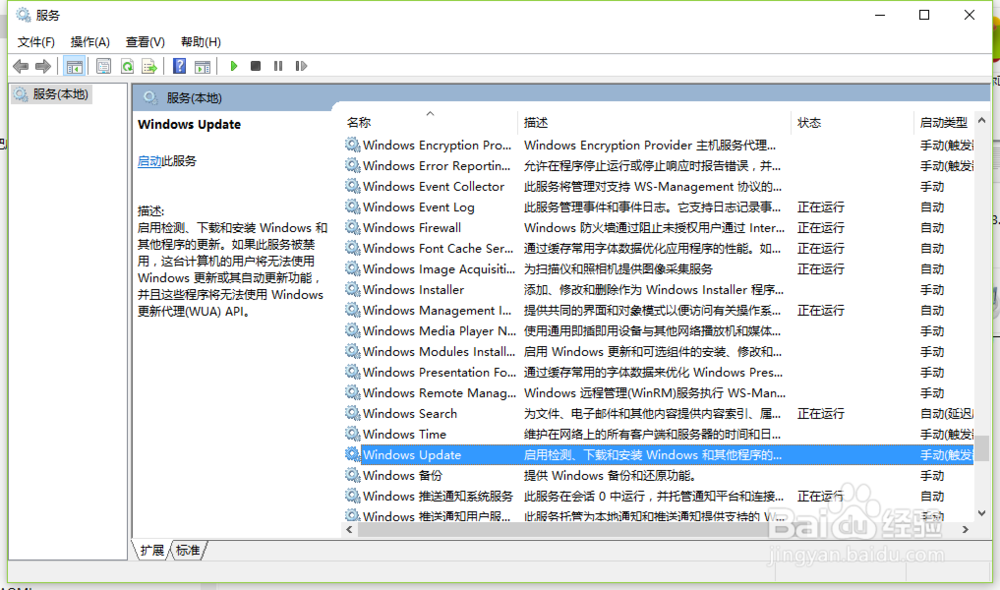Select Windows 推送通知系统服务 service name

(x=438, y=496)
